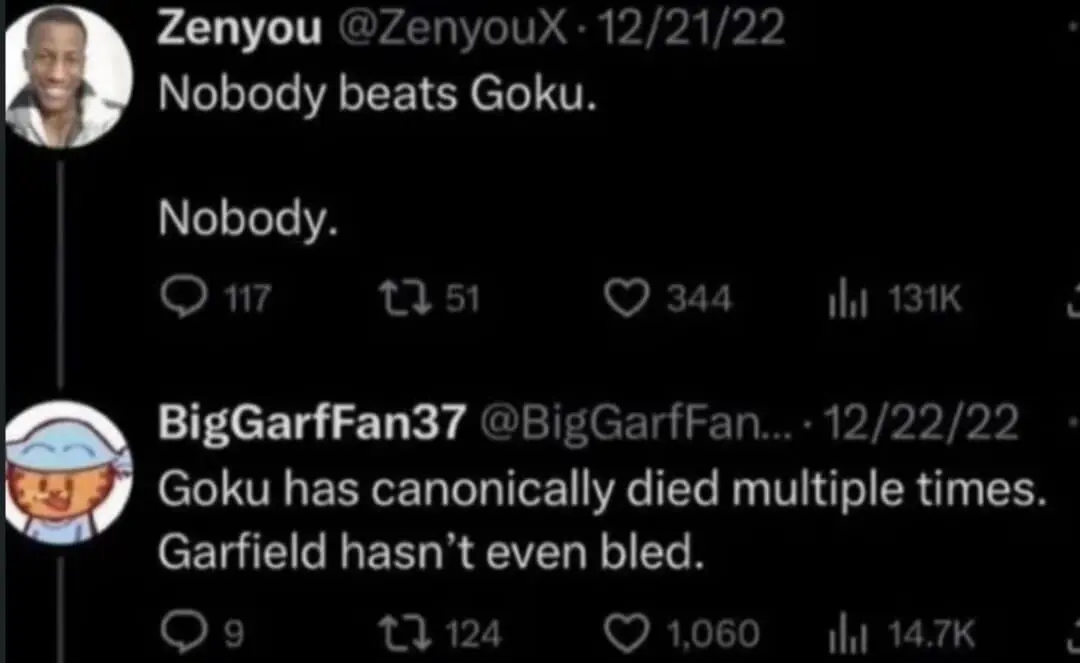
Task: Visit Zenyou's profile via display name
Action: pos(240,31)
